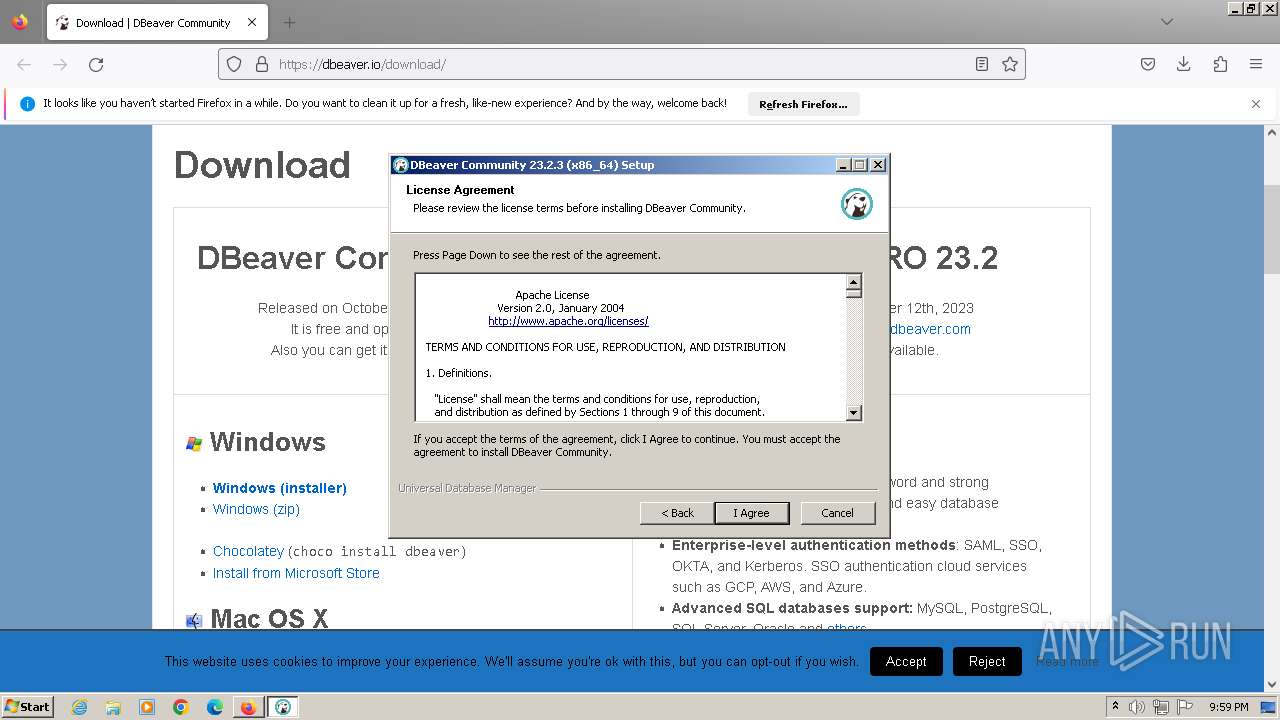Dismiss the Firefox refresh notification bar
Screen dimensions: 1280x720
[1256, 104]
